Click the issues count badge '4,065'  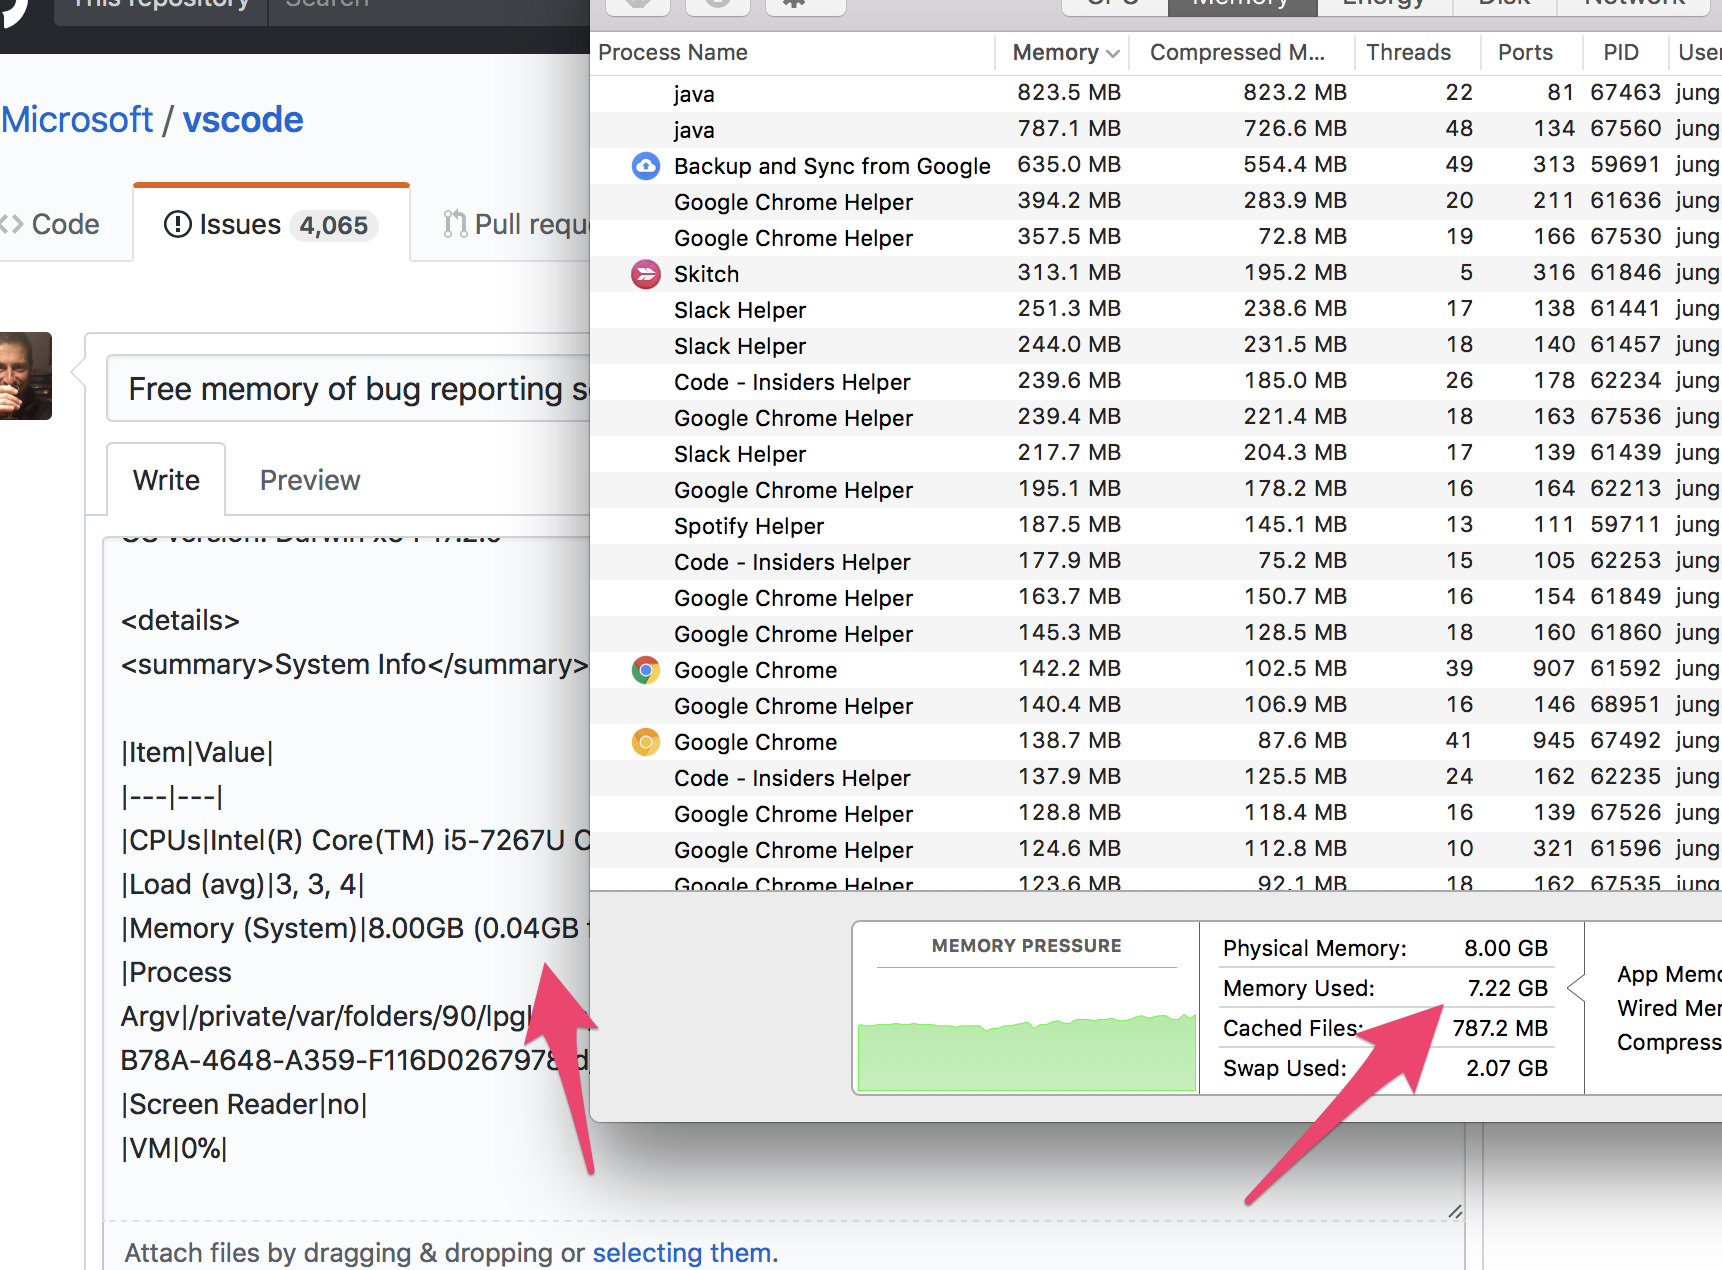[x=334, y=225]
